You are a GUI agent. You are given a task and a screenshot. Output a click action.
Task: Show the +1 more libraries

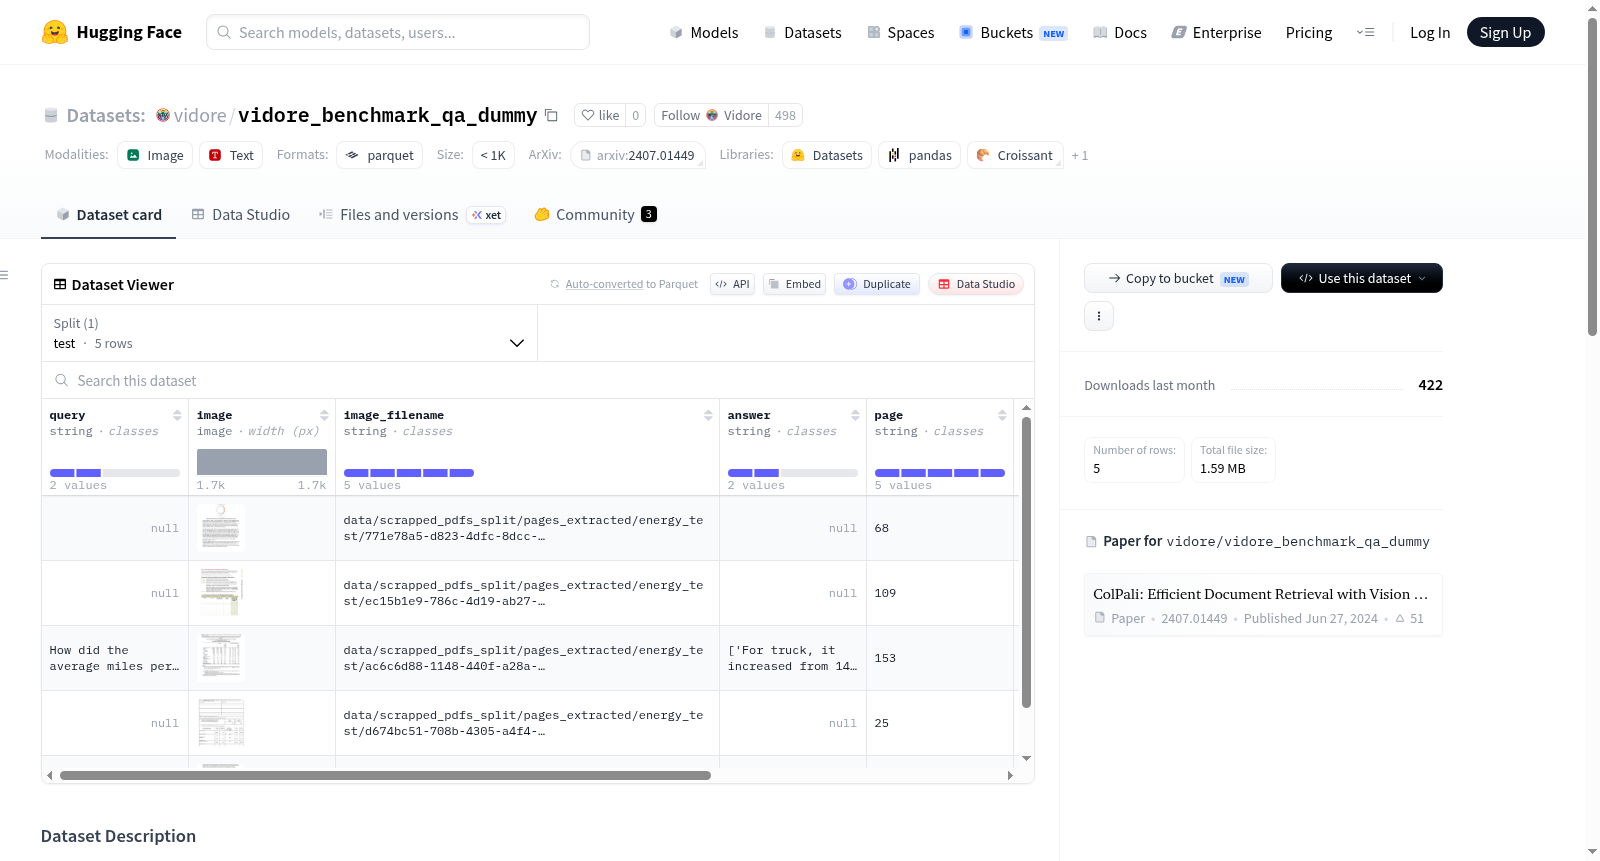[1079, 155]
